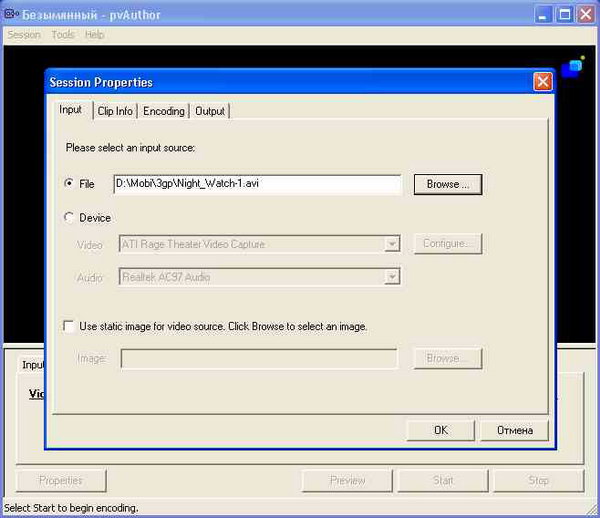Click the Stop button in main window
This screenshot has width=600, height=518.
[x=539, y=481]
